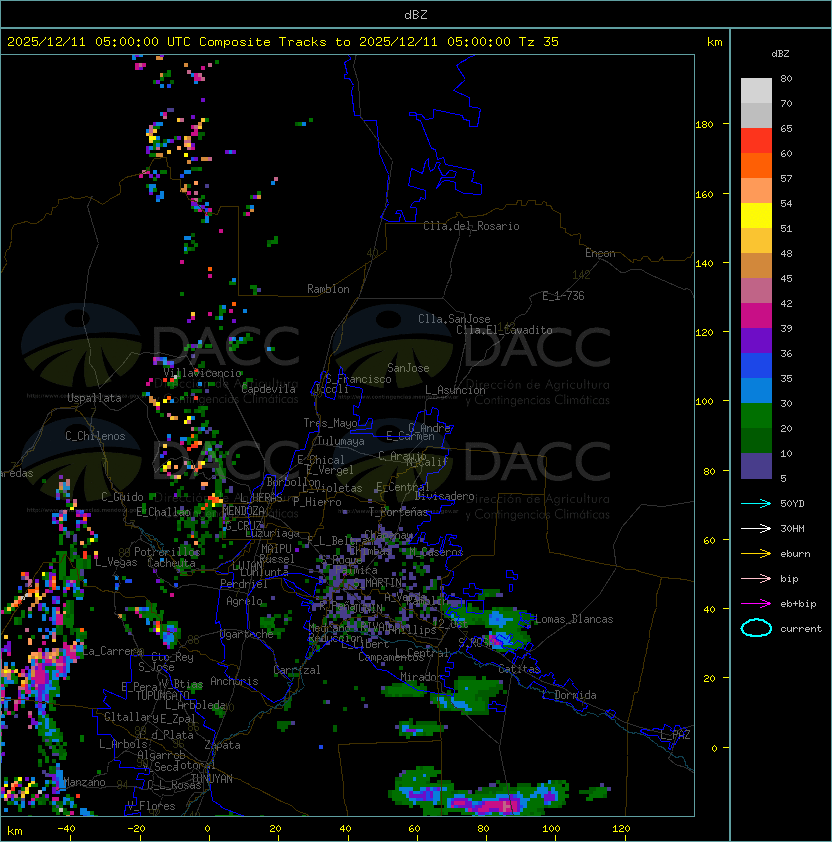Select the magenta swatch between 42 and 39

756,315
